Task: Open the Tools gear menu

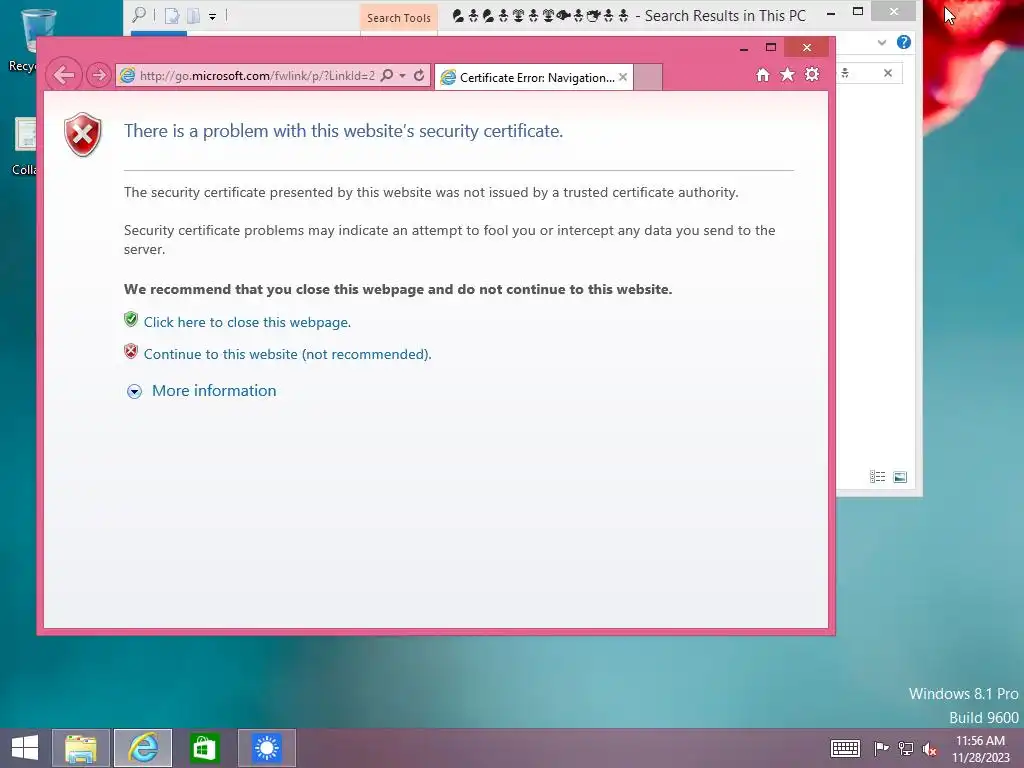Action: [812, 74]
